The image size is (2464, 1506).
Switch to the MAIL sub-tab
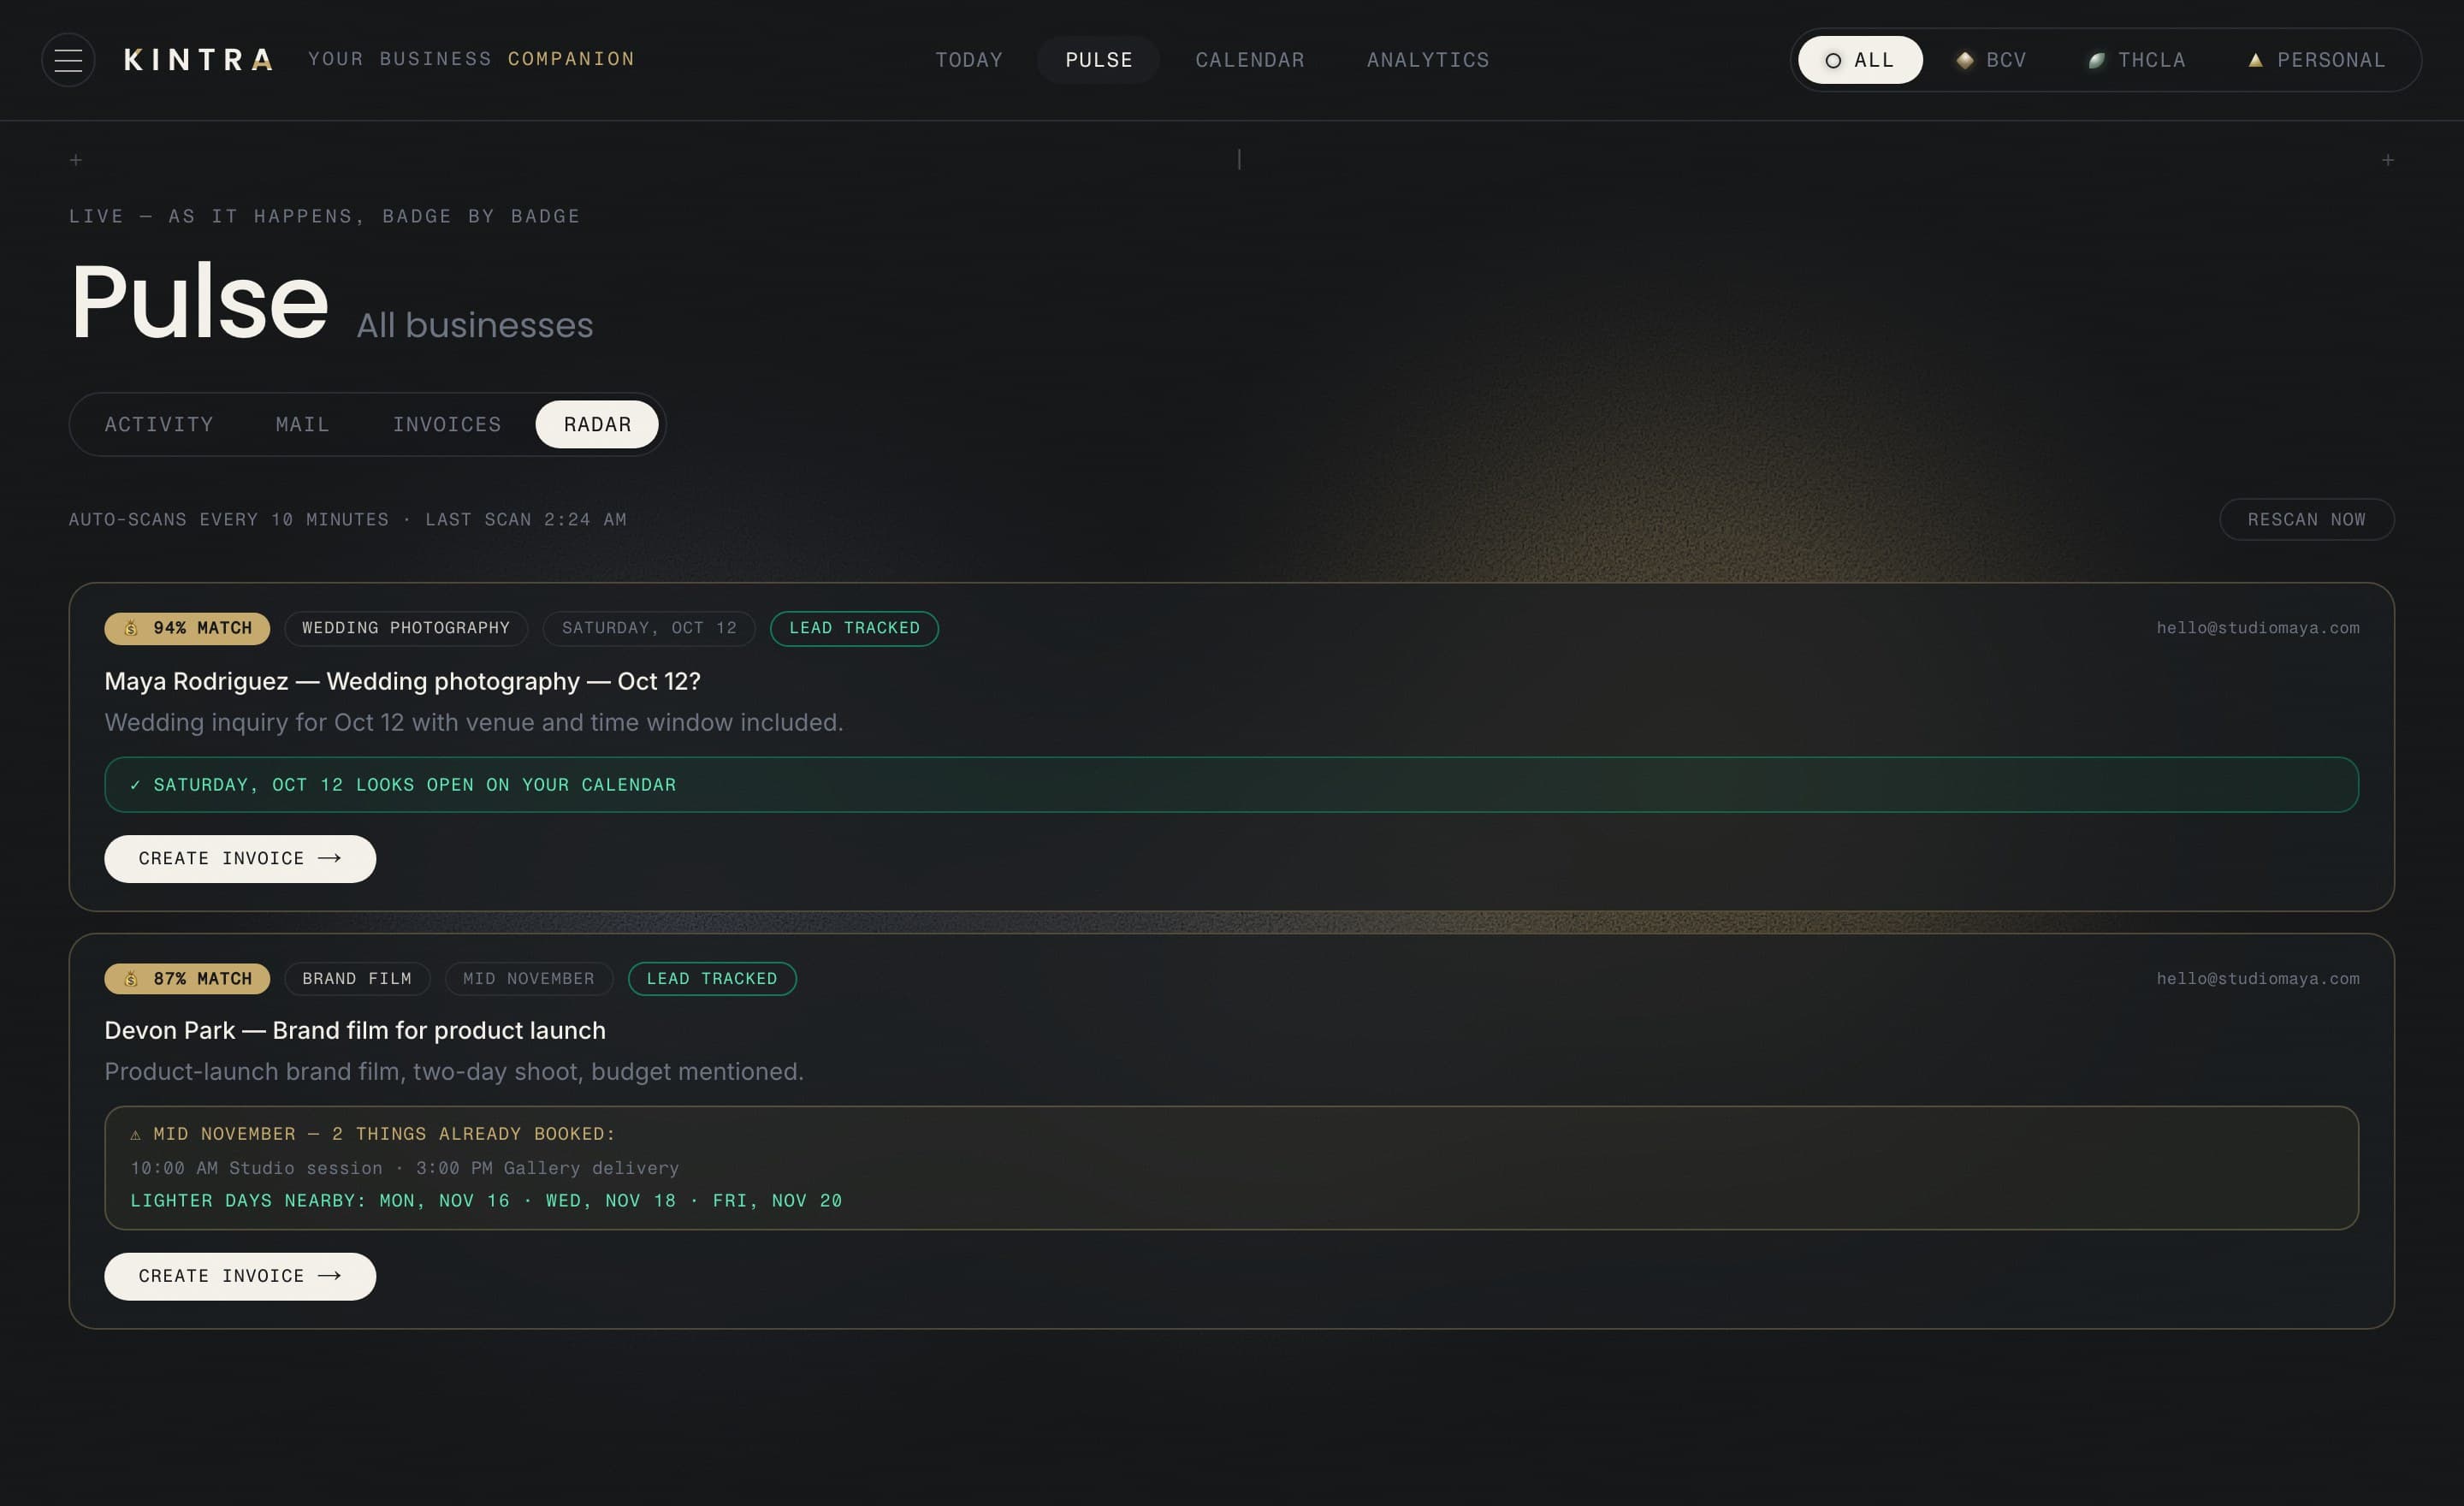[302, 425]
